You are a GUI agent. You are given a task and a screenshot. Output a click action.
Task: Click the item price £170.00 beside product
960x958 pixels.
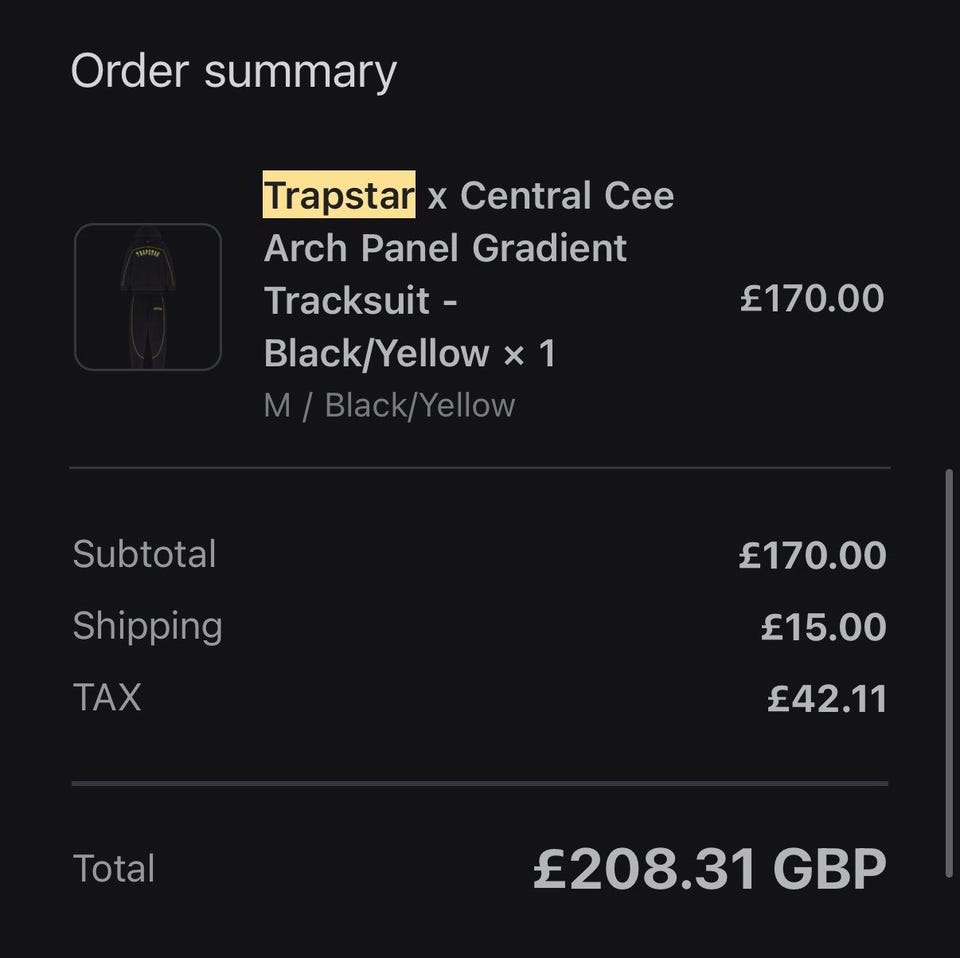812,298
